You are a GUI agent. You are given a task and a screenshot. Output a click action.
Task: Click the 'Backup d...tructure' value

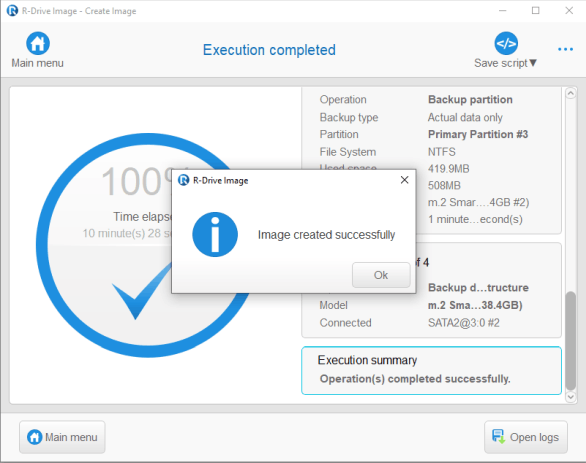click(x=478, y=287)
